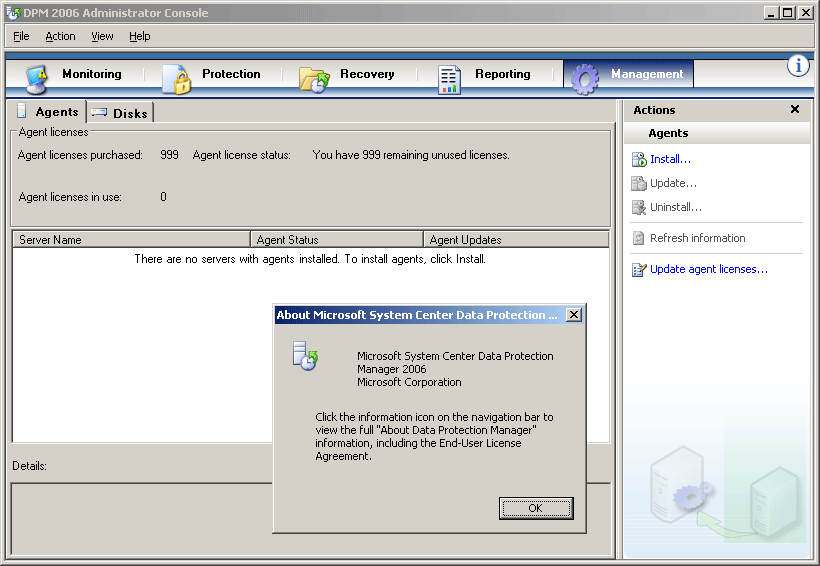Click 'You have 999 remaining unused licenses.' text
820x566 pixels.
coord(411,155)
